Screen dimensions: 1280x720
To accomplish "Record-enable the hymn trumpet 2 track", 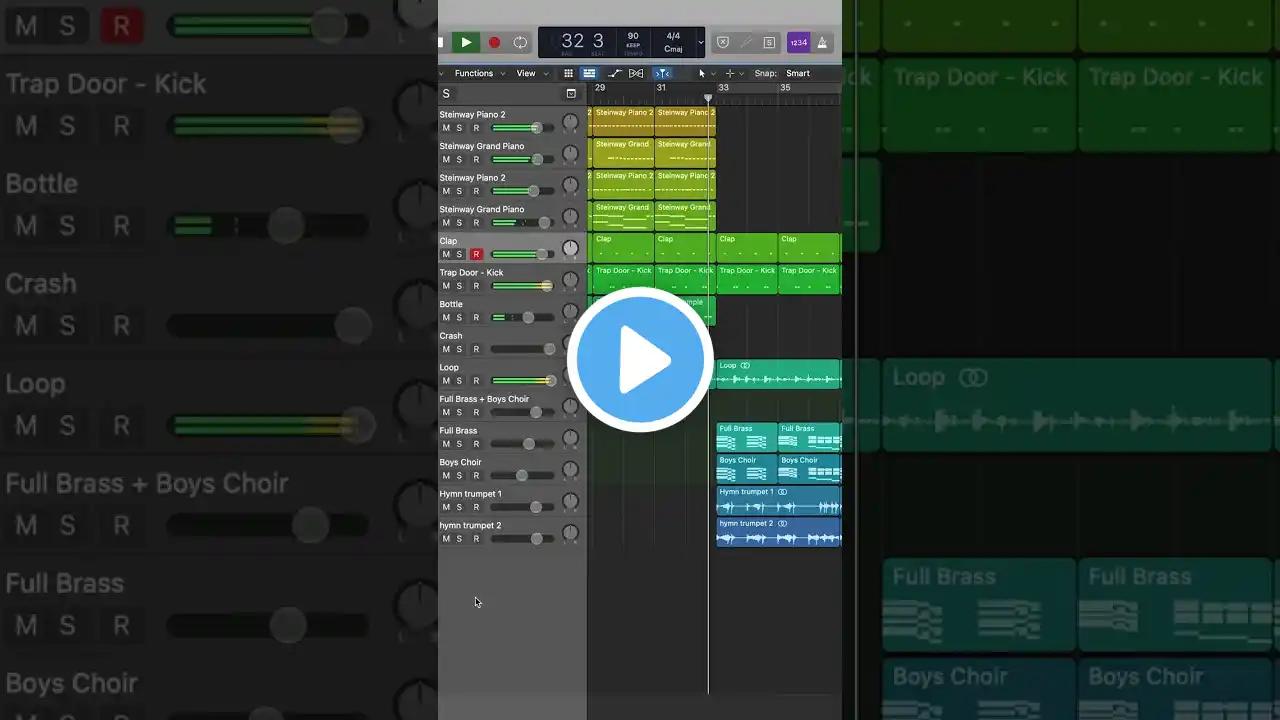I will click(x=476, y=540).
